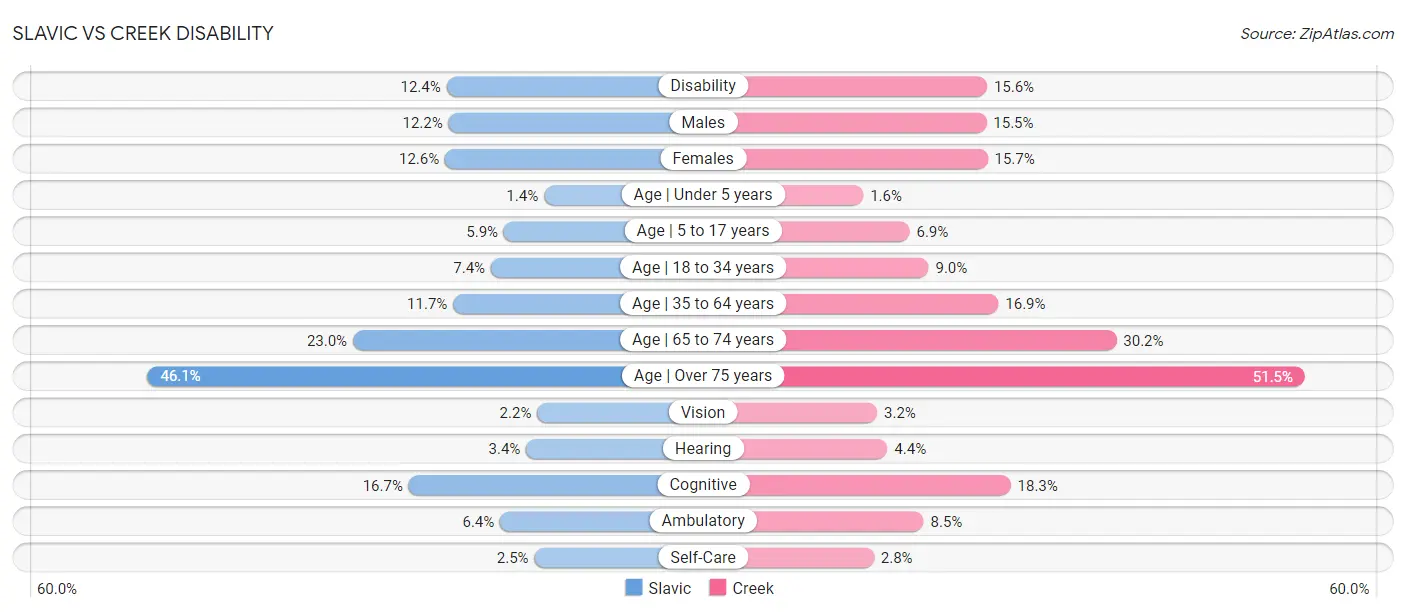Select the Ambulatory category label
Image resolution: width=1406 pixels, height=612 pixels.
[703, 521]
